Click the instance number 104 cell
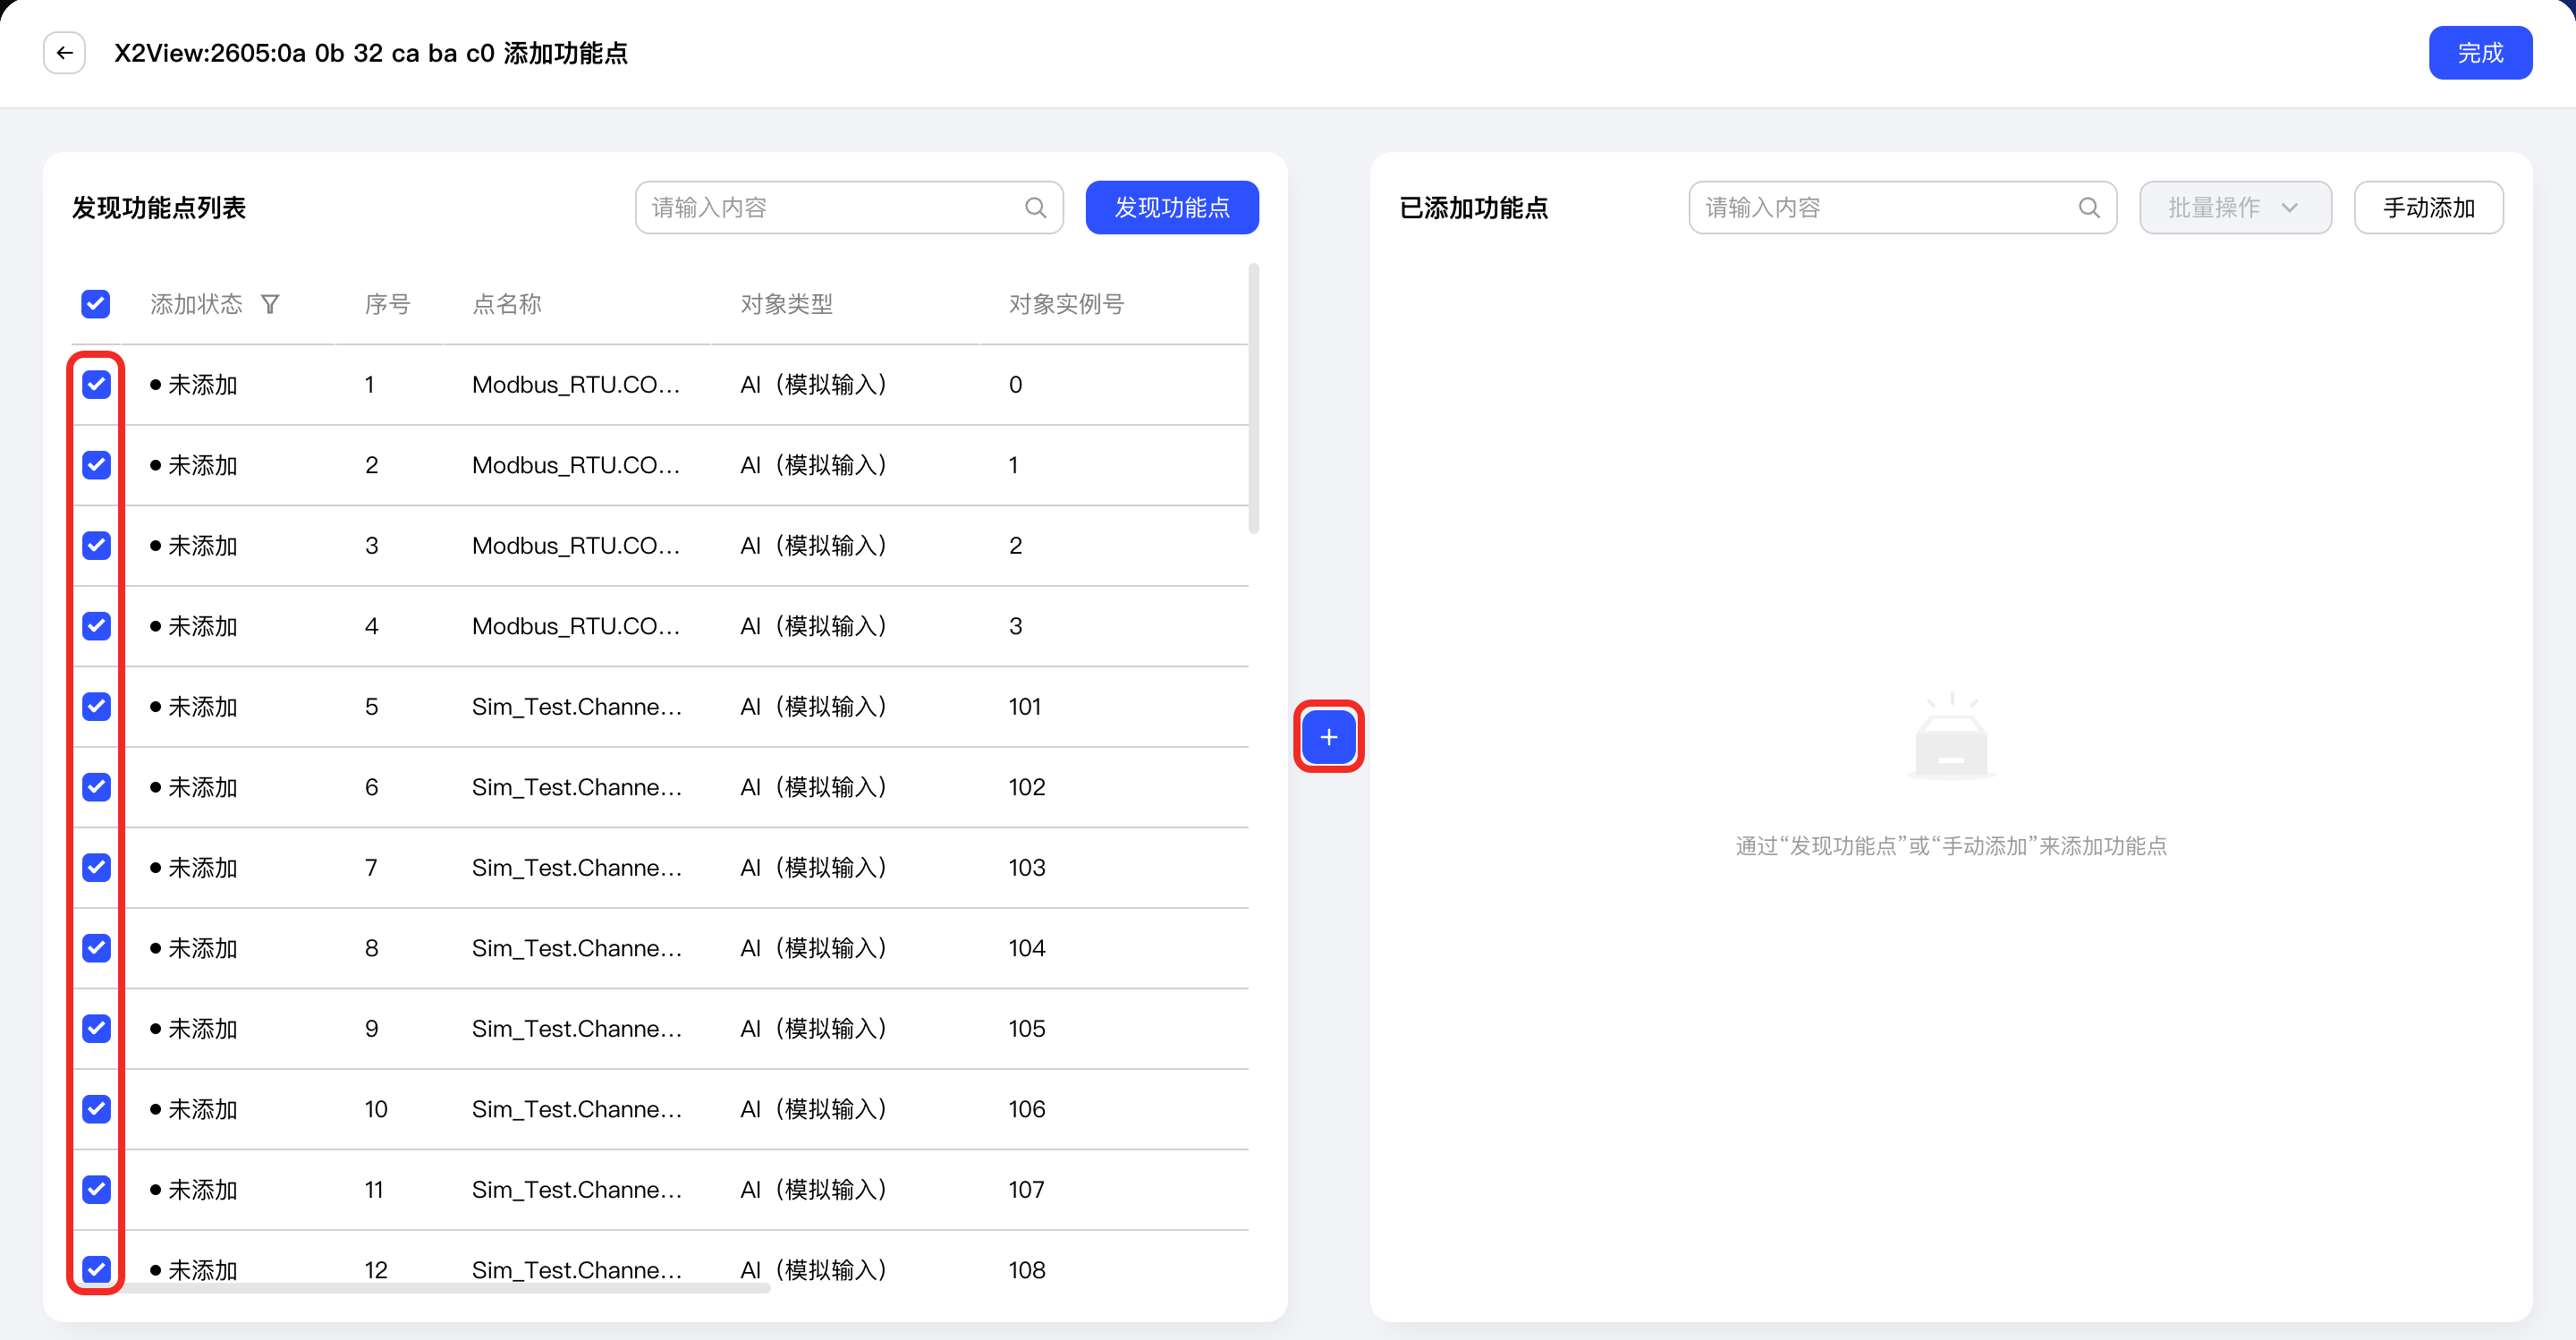 pyautogui.click(x=1027, y=948)
